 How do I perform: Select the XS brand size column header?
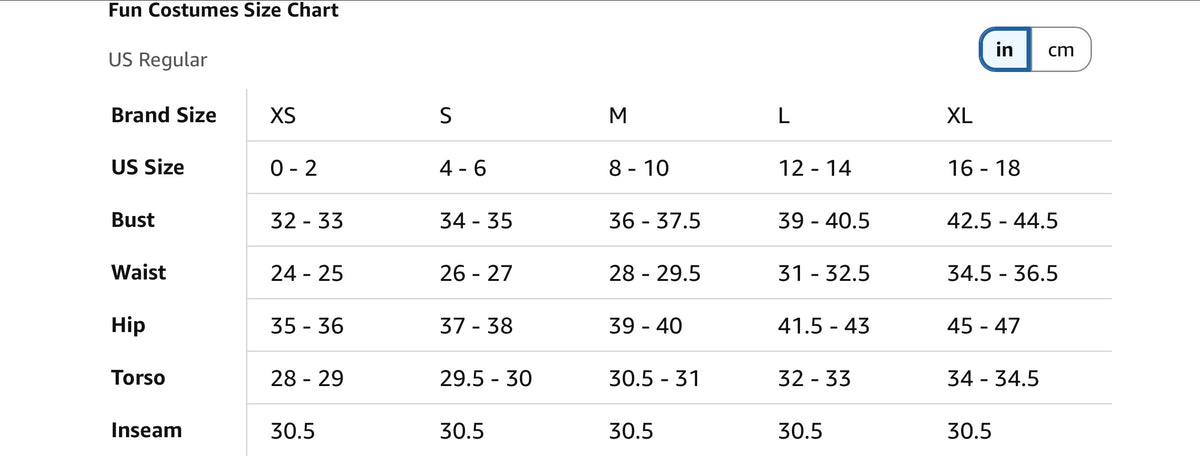283,116
